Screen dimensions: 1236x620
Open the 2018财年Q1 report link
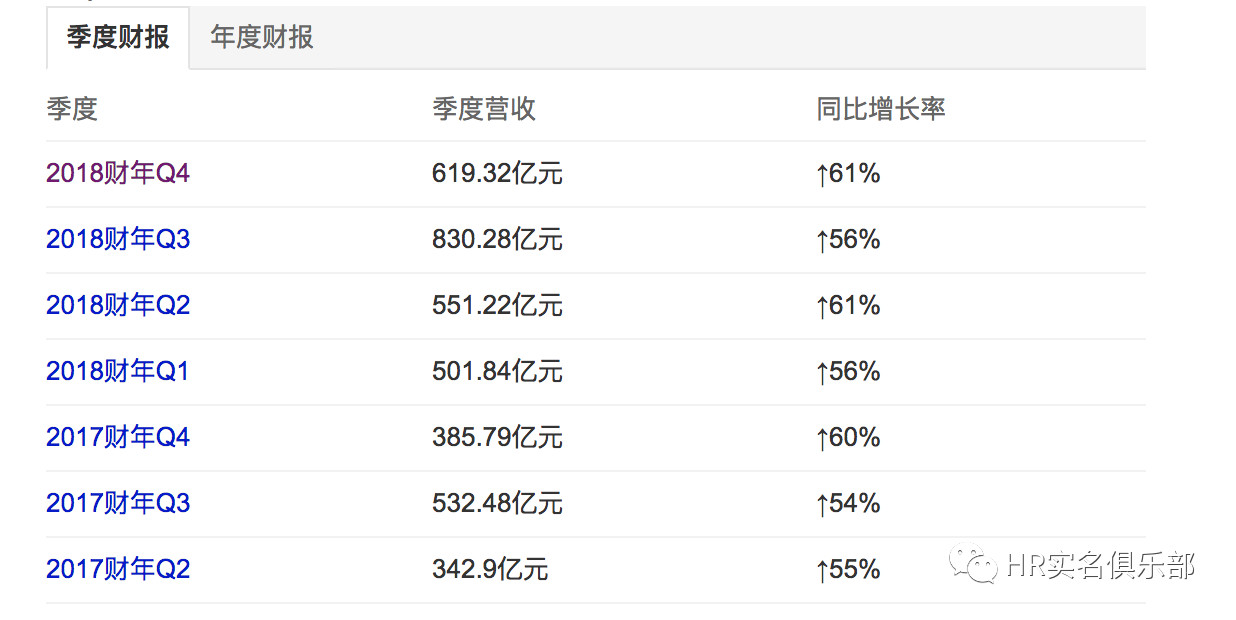(118, 372)
